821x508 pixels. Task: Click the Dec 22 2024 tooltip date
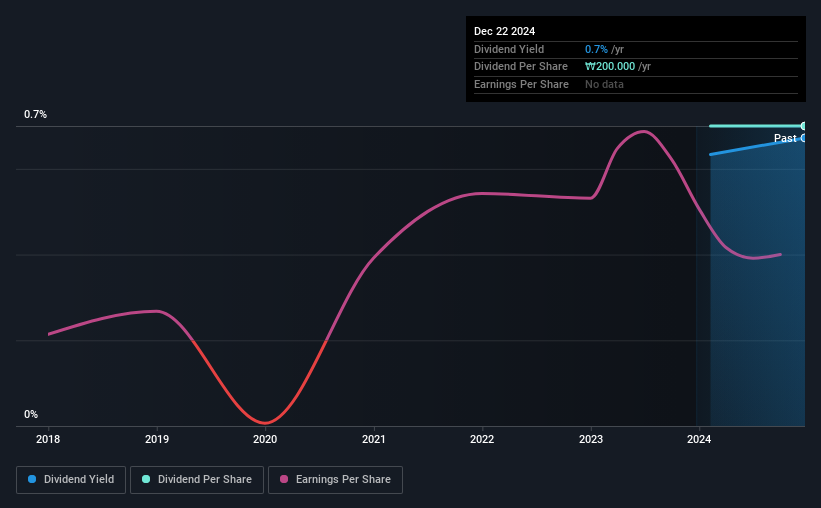[x=504, y=31]
